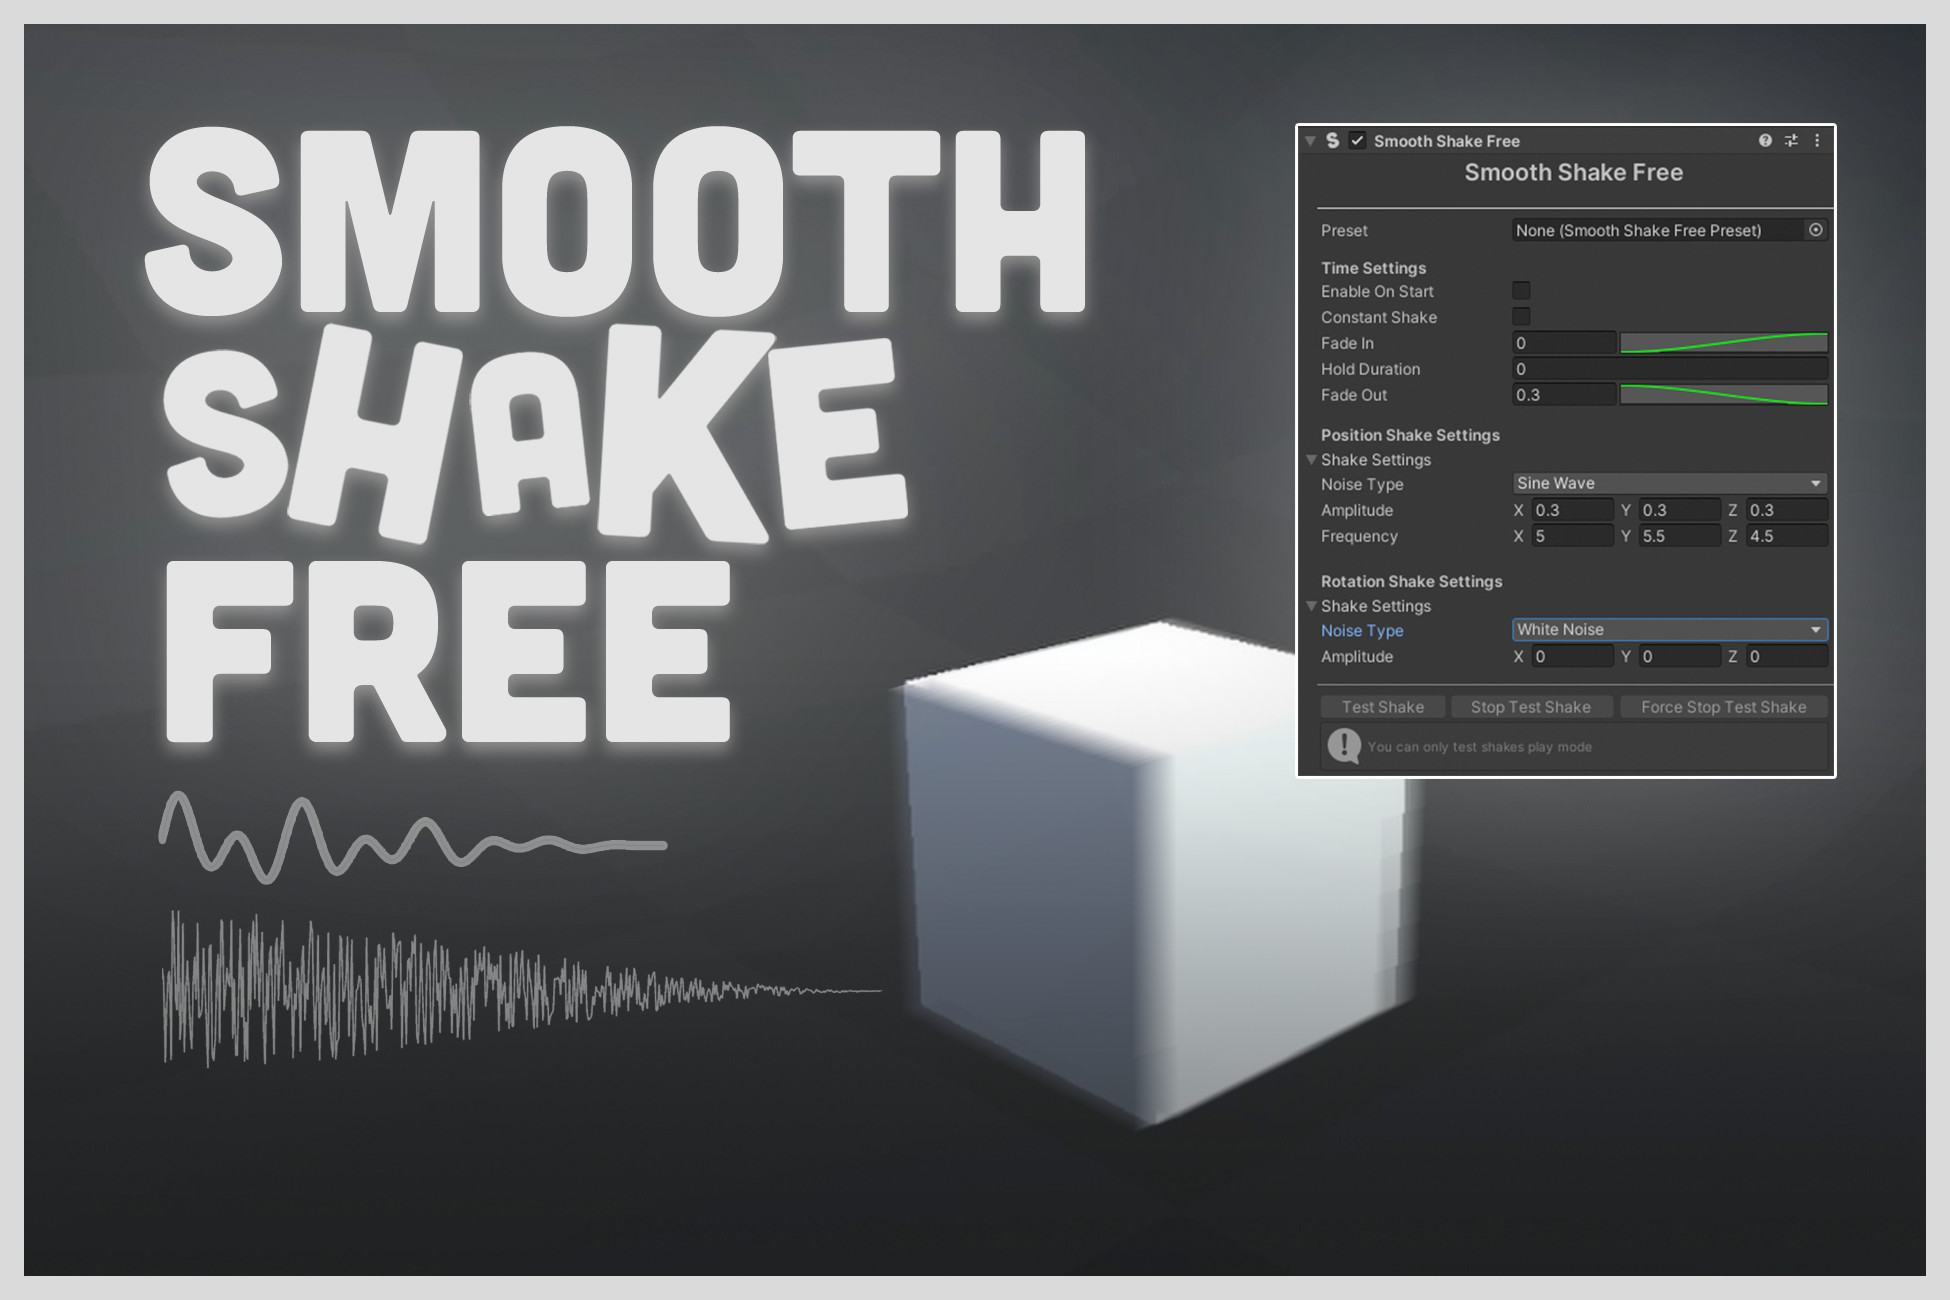
Task: Open the Sine Wave Noise Type dropdown
Action: coord(1668,483)
